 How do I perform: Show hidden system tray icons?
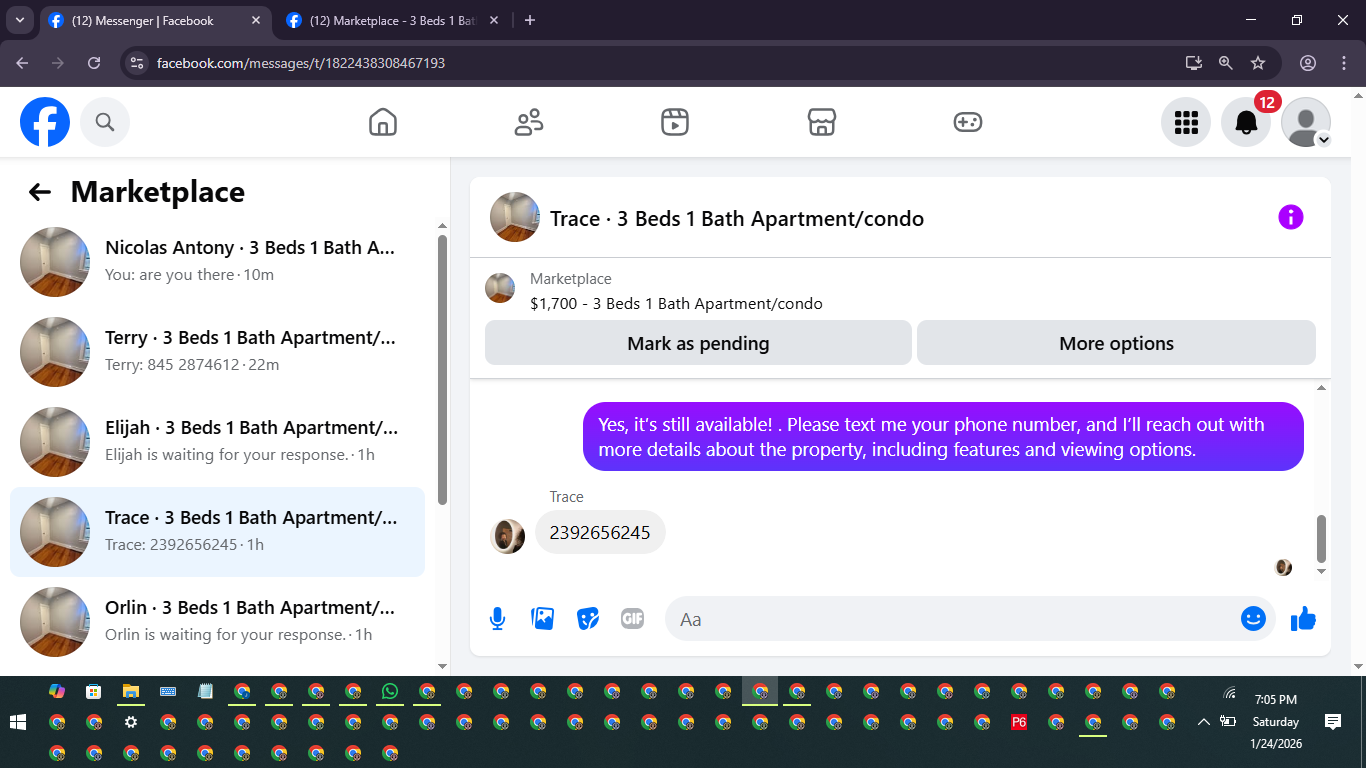(x=1203, y=722)
